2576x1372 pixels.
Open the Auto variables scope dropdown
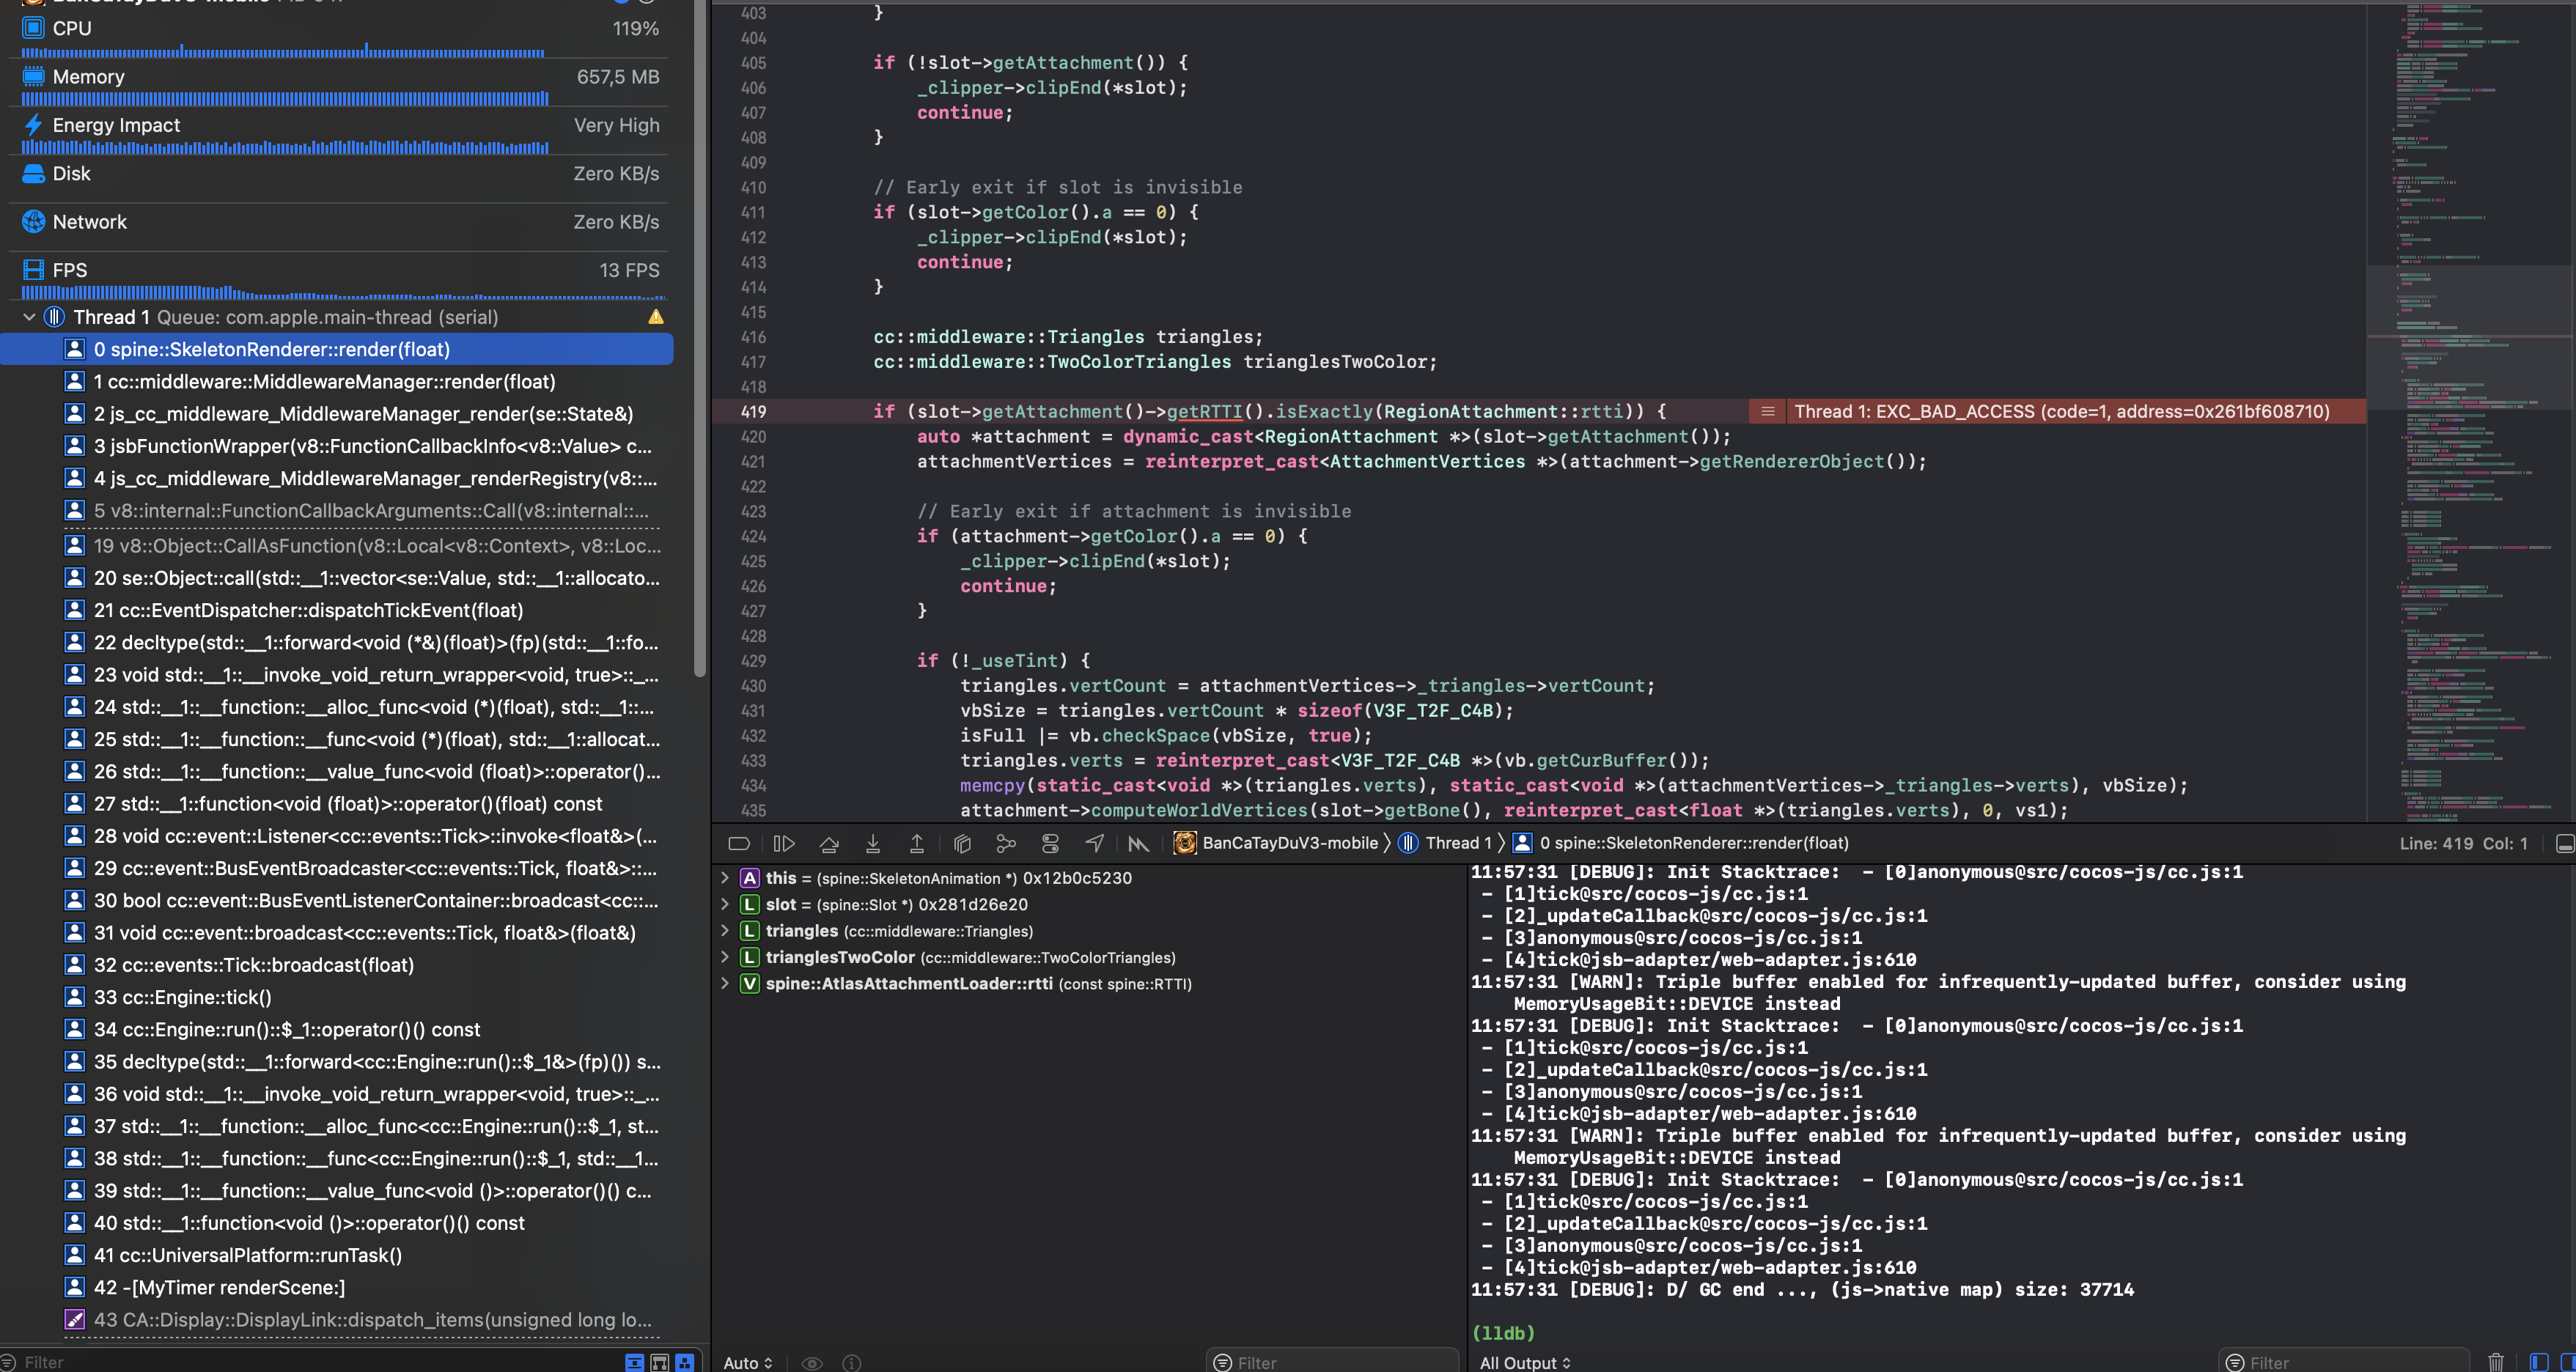[747, 1362]
